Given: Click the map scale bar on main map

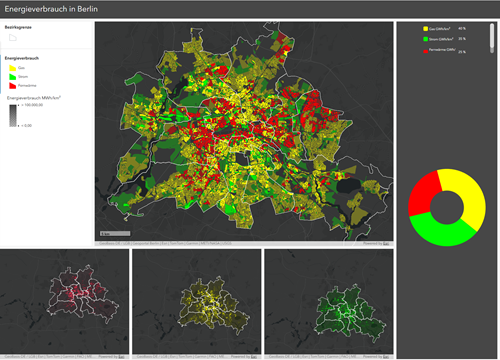Looking at the screenshot, I should coord(115,234).
